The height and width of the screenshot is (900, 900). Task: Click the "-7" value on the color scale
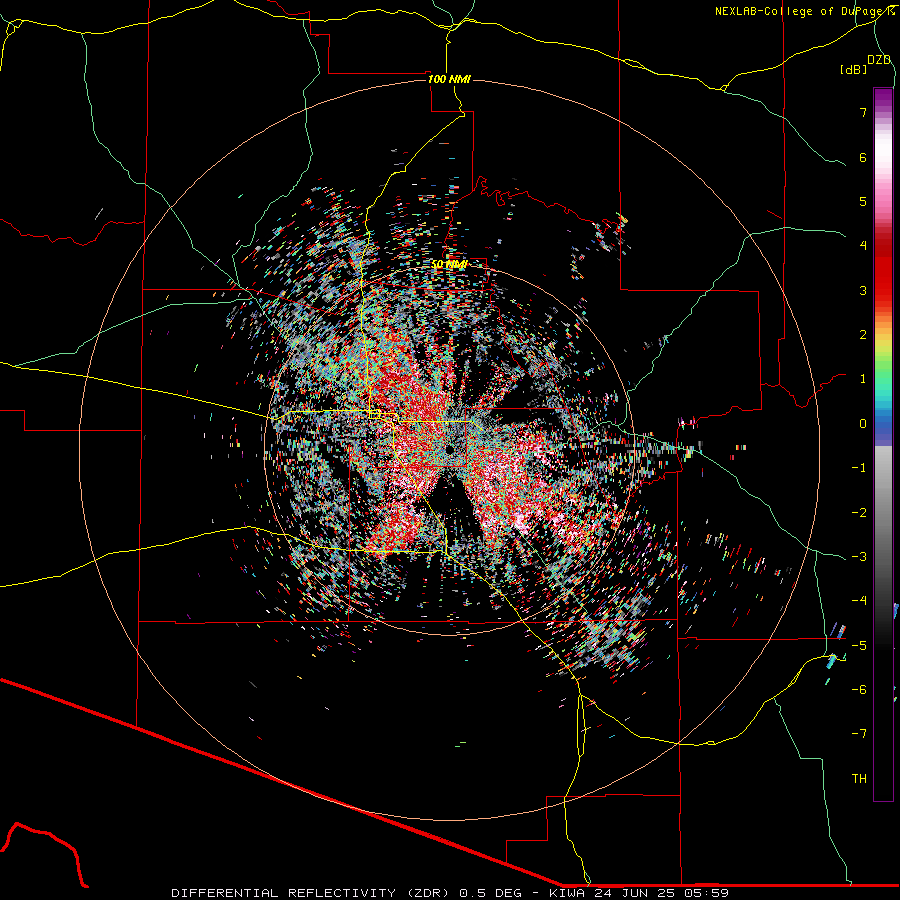859,734
